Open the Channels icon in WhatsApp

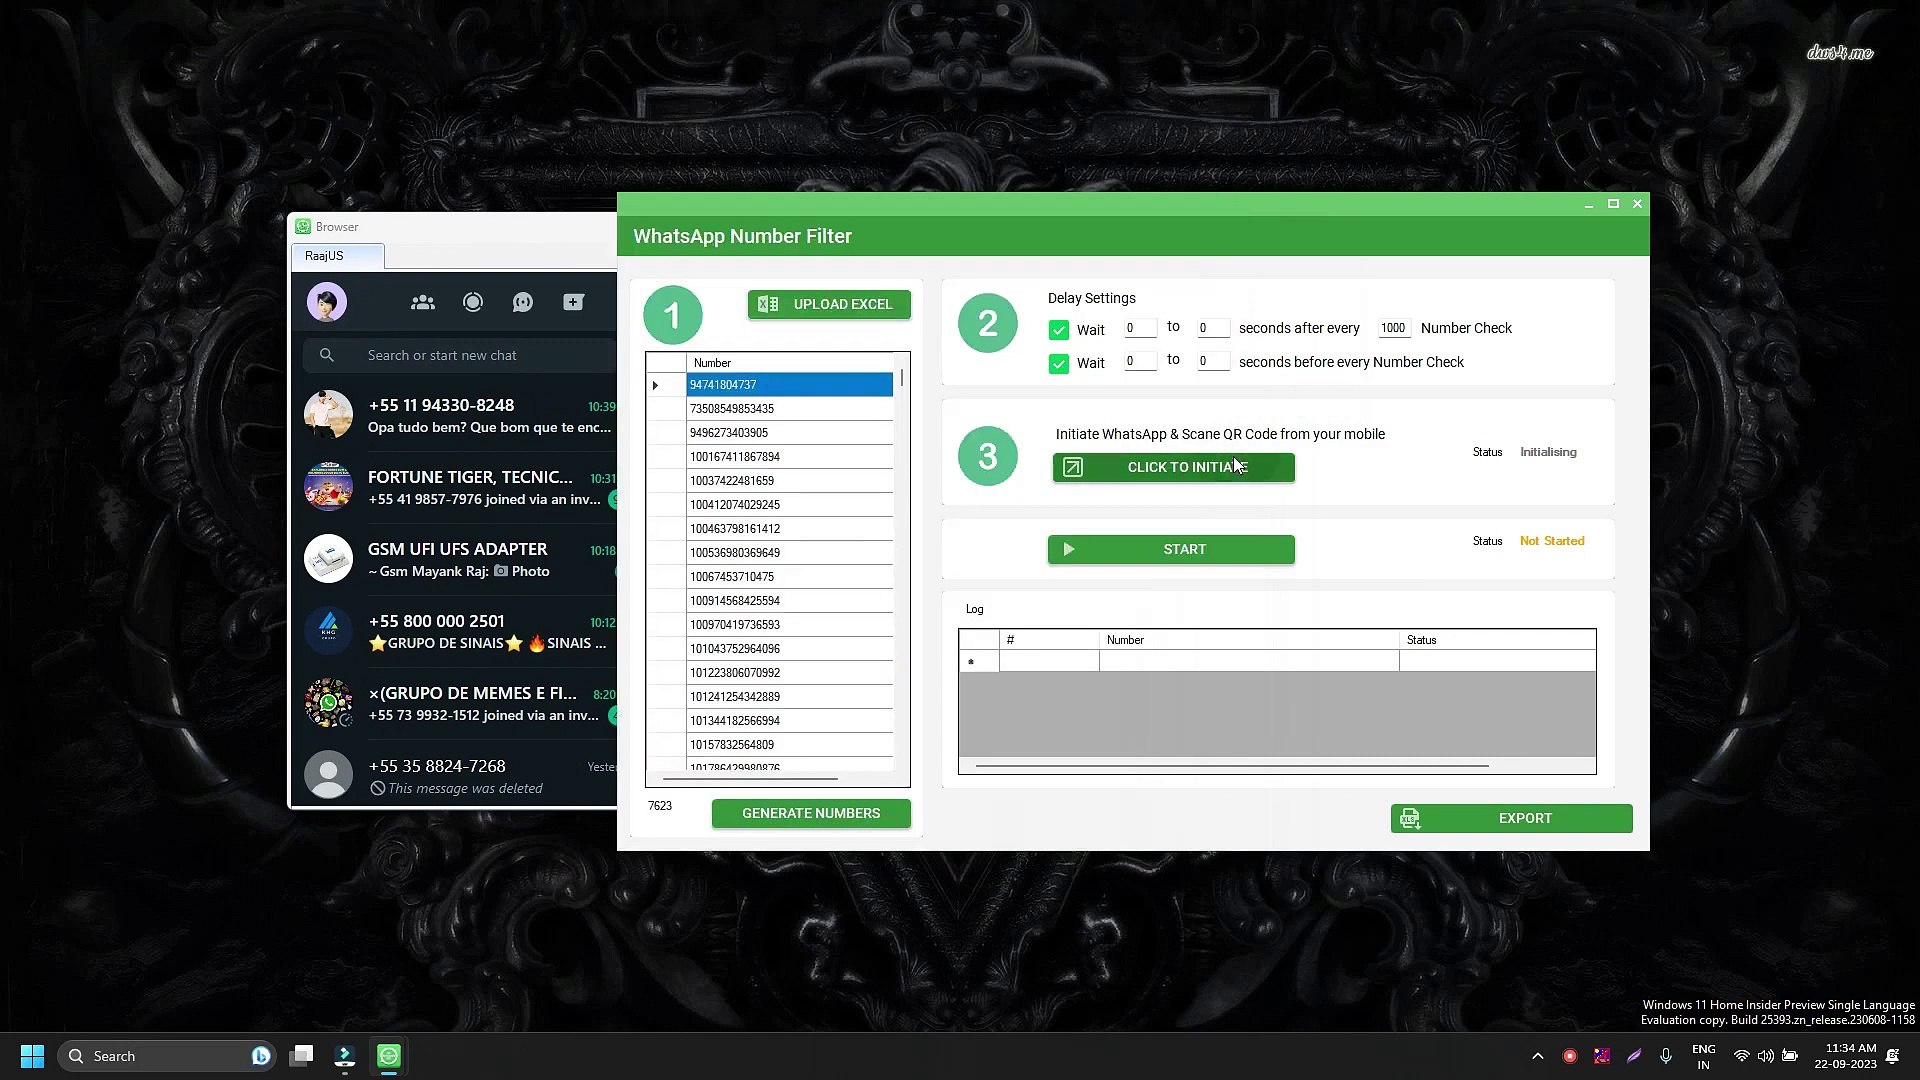click(x=523, y=302)
